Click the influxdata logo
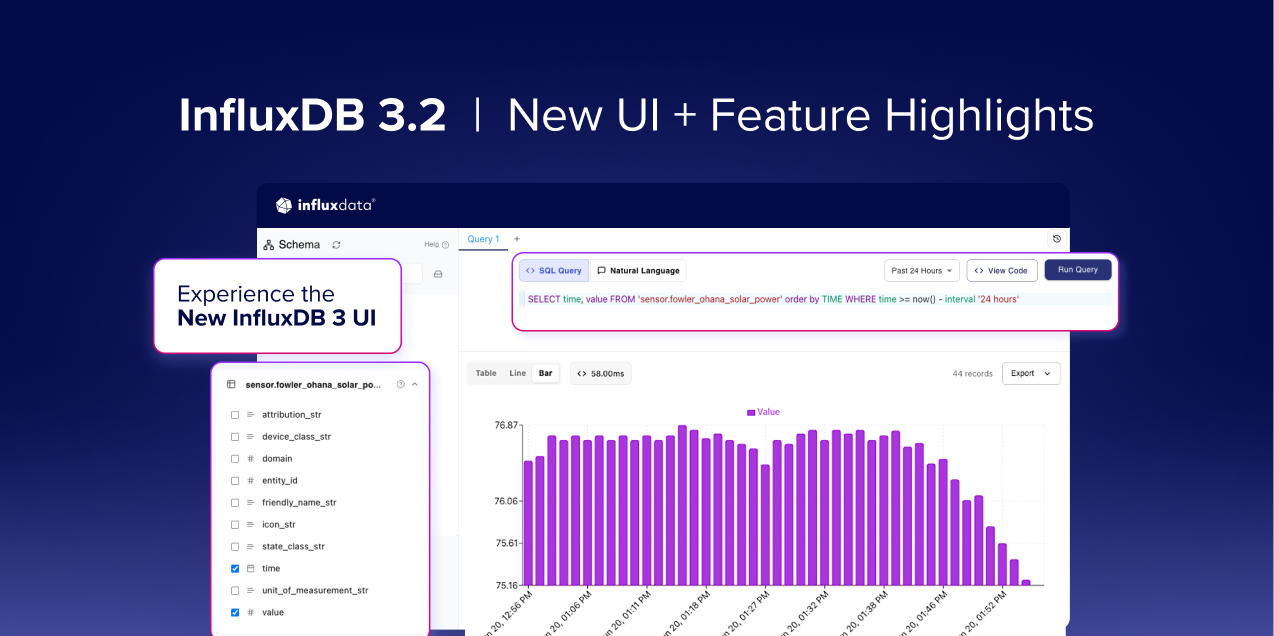 (325, 205)
